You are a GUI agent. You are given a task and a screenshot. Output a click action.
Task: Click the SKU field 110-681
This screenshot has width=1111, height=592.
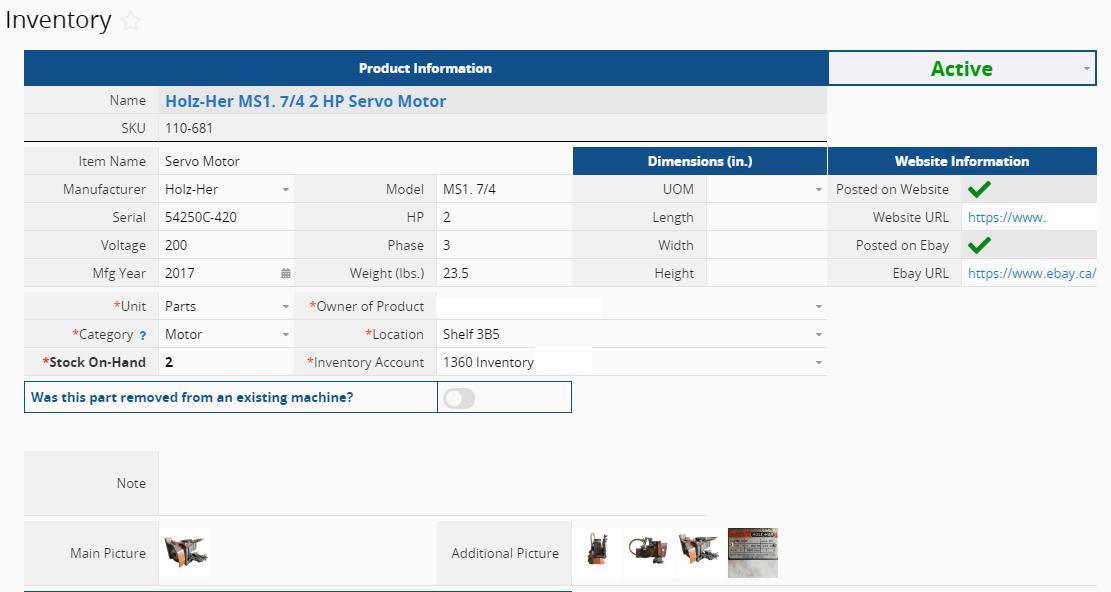tap(492, 128)
